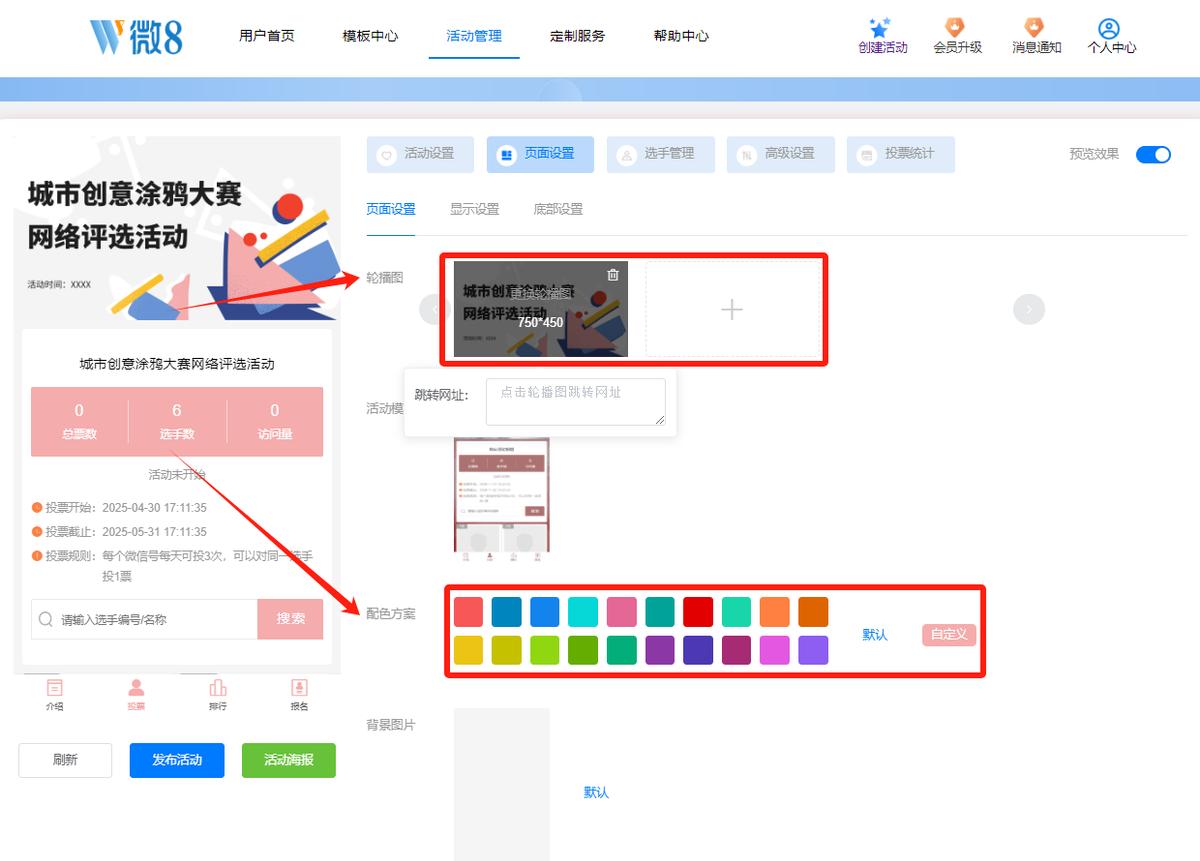Switch to 活动设置 tab
The width and height of the screenshot is (1200, 861).
(420, 155)
